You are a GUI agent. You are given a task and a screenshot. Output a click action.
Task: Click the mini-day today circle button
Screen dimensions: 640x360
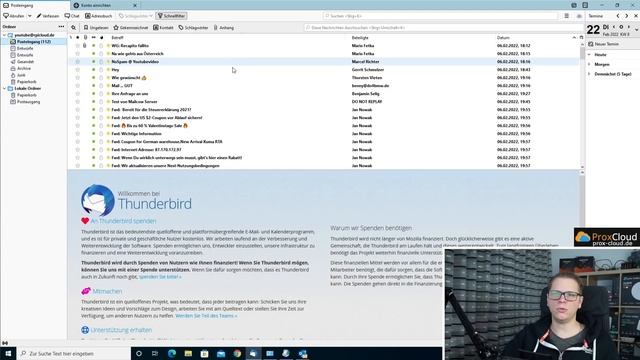(621, 27)
